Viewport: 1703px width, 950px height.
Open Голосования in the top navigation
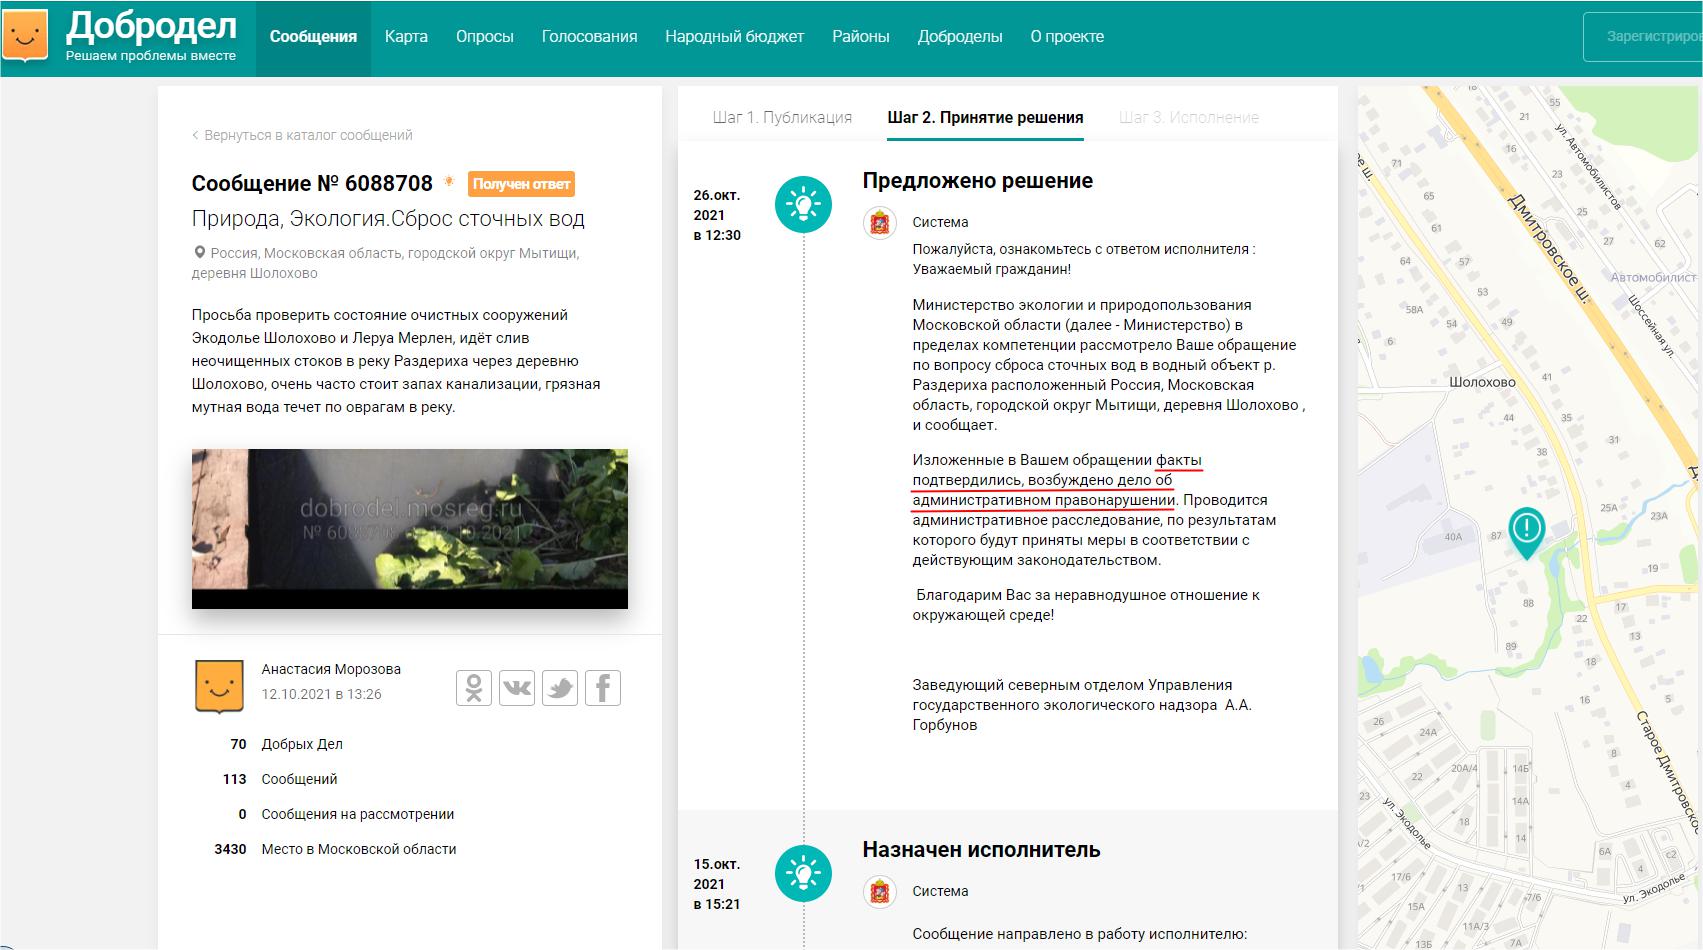(x=589, y=37)
